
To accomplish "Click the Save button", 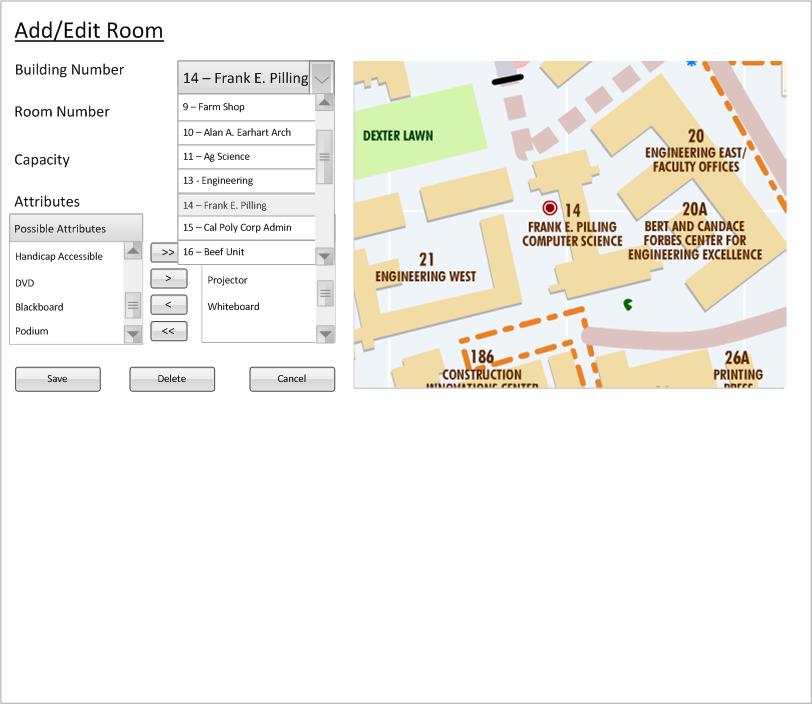I will coord(57,379).
